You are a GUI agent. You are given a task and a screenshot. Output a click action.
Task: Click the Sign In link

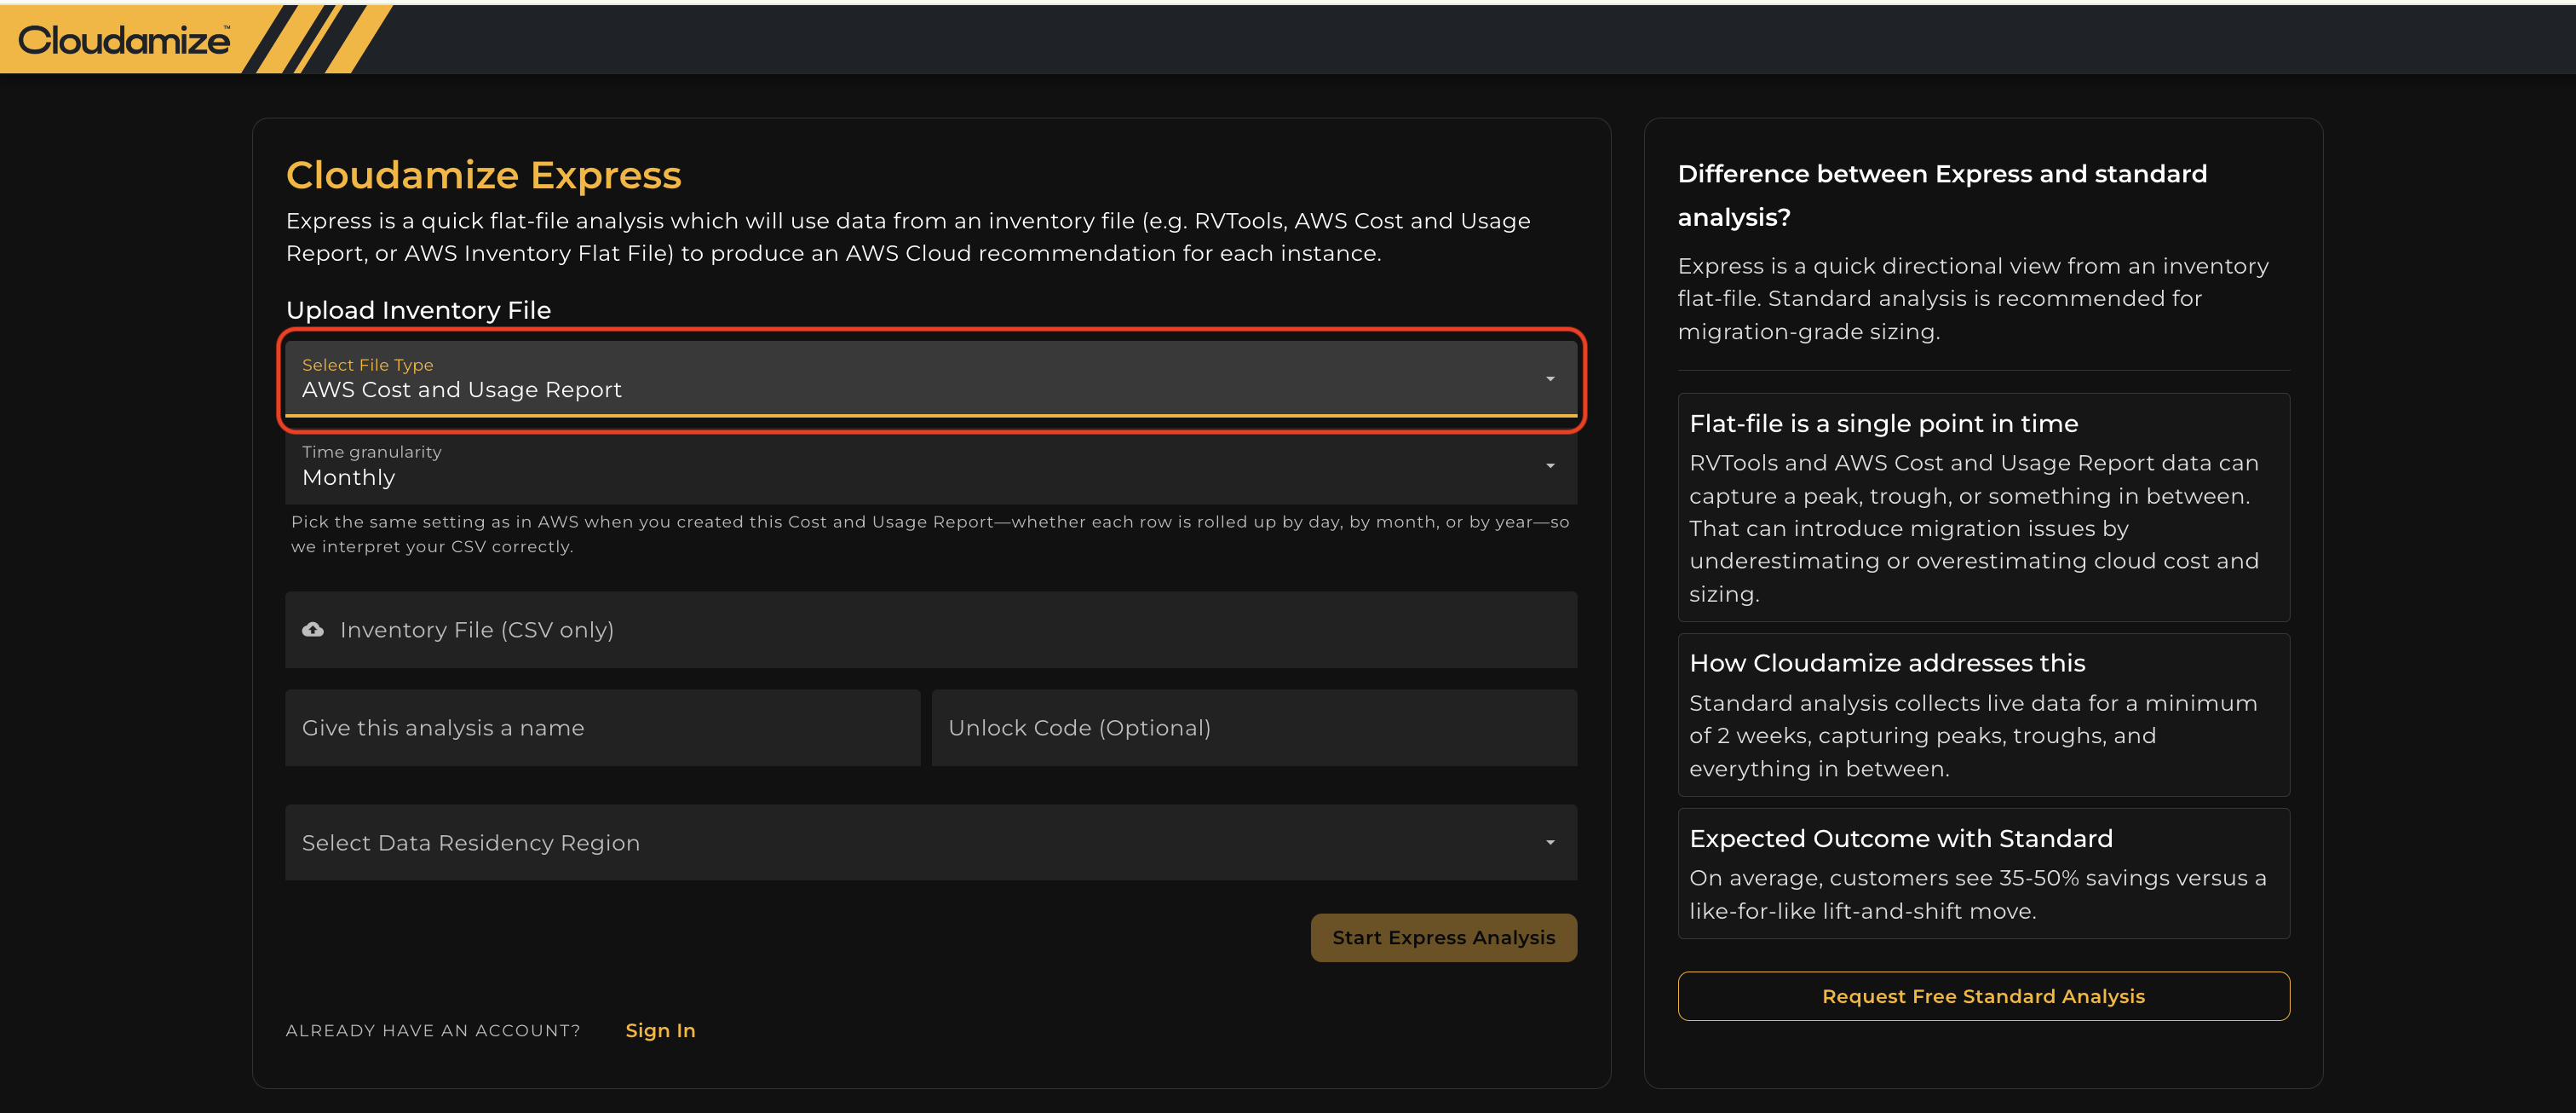[660, 1030]
